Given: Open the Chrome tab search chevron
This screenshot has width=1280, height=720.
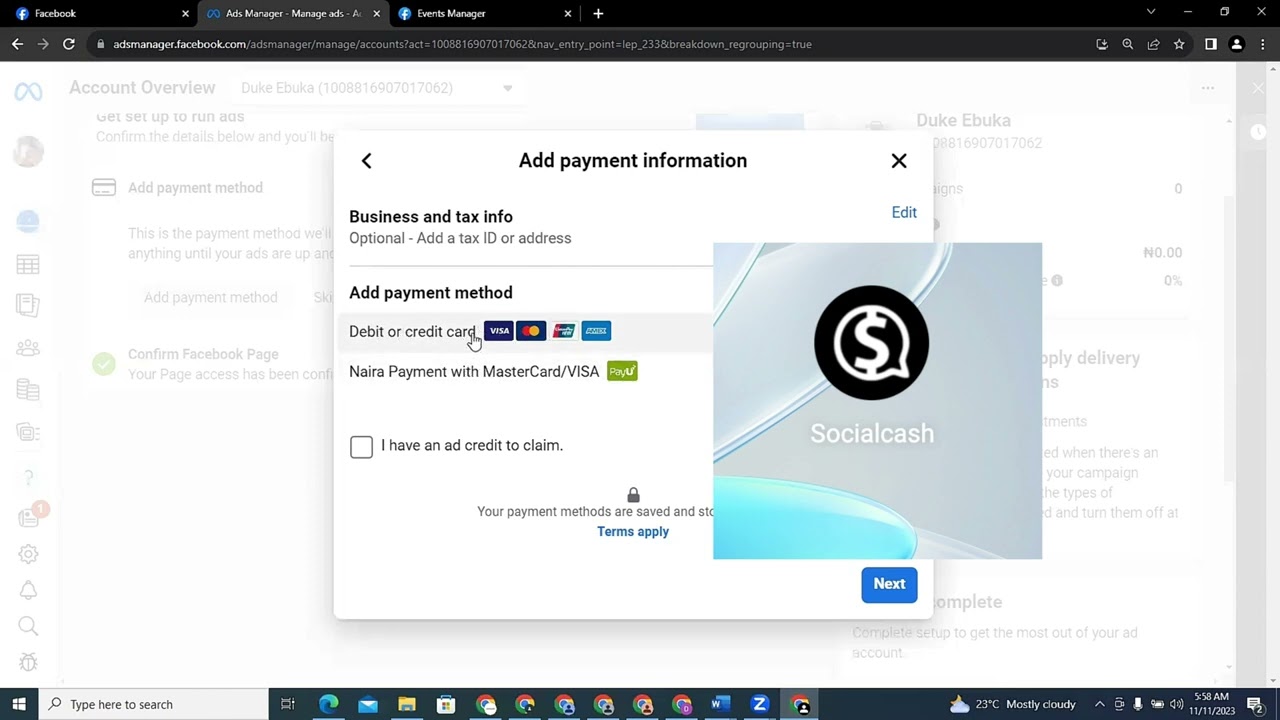Looking at the screenshot, I should pos(1151,13).
